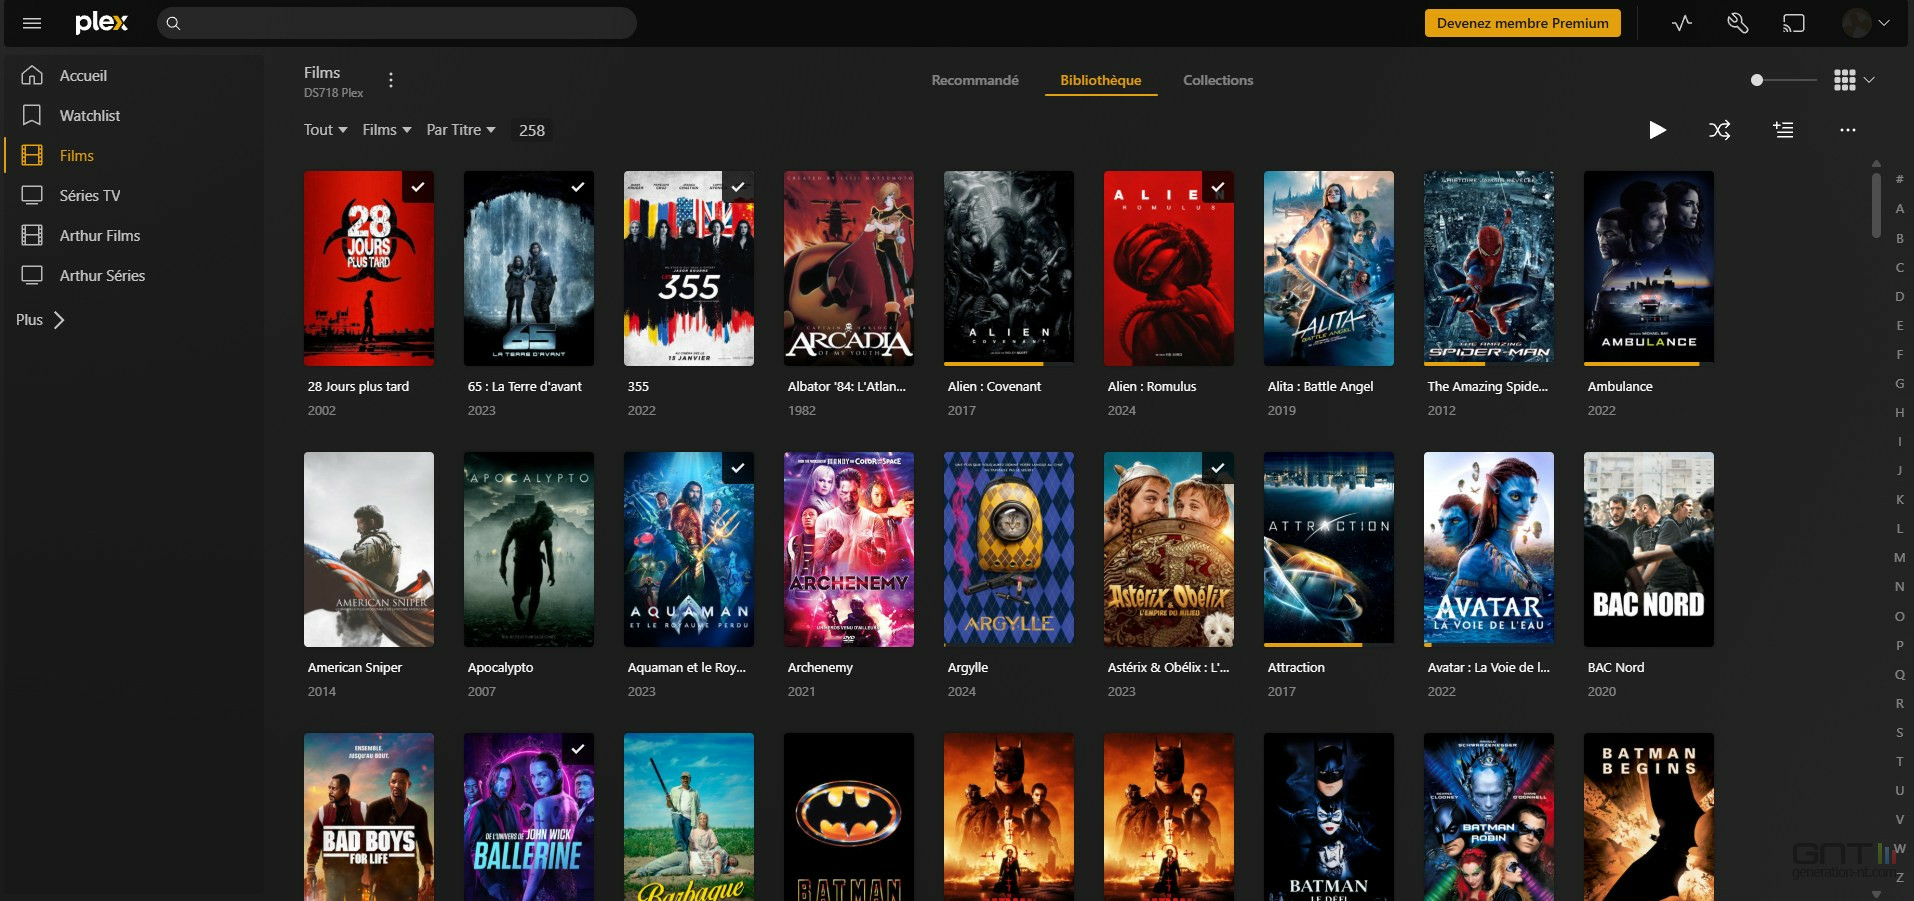Open the Tout filter dropdown

point(326,130)
